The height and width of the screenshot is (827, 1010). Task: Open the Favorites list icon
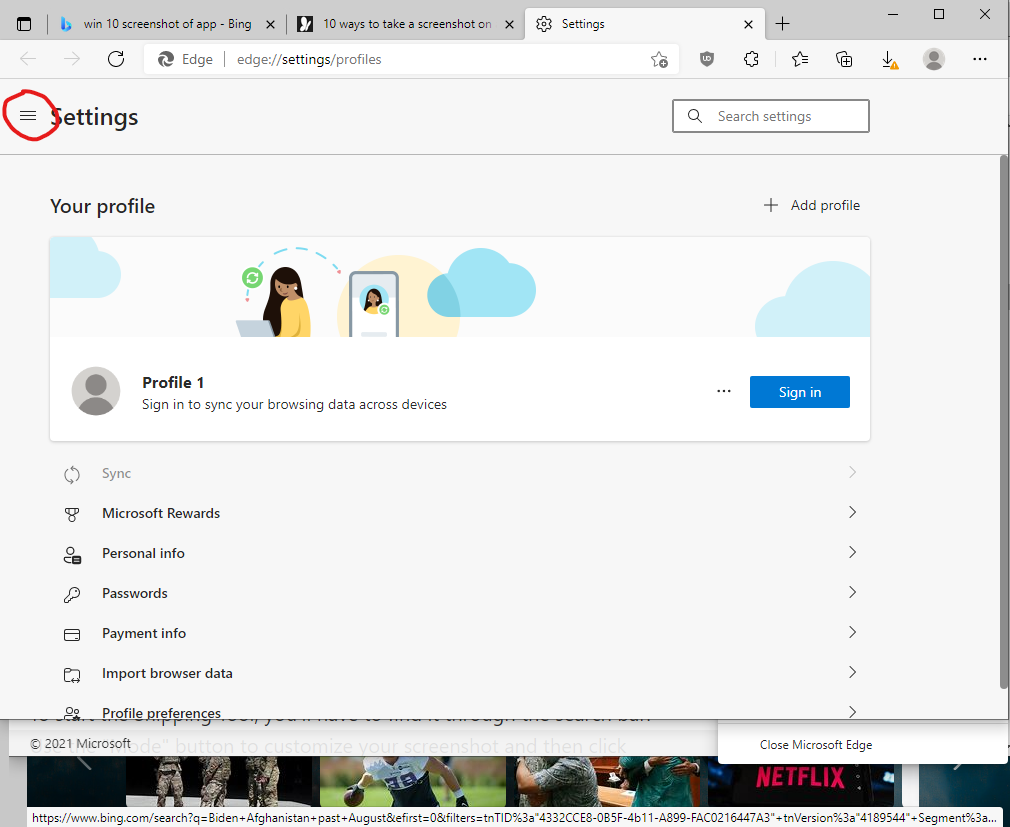[799, 59]
